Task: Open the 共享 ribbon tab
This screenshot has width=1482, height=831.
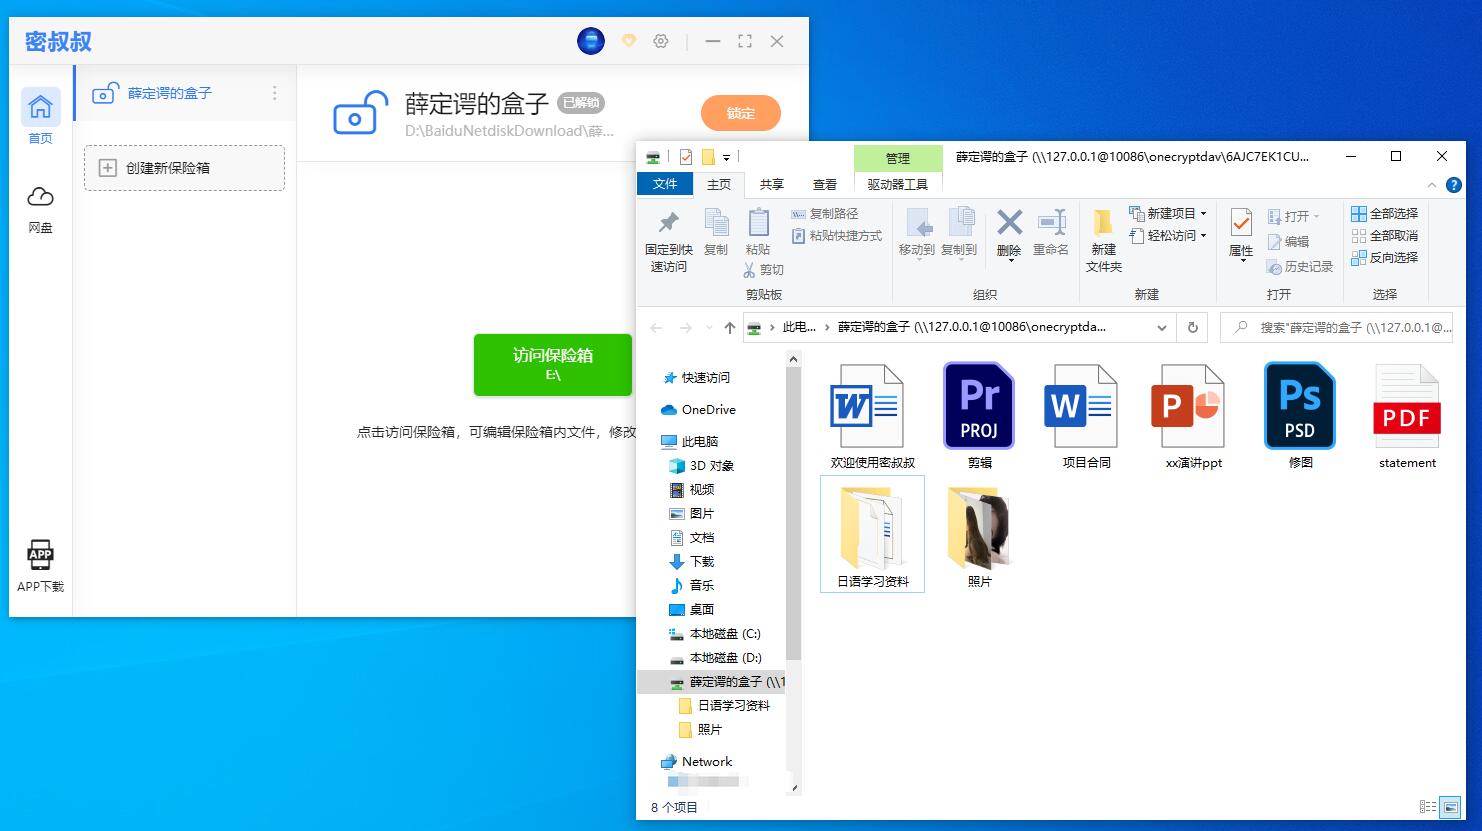Action: point(771,184)
